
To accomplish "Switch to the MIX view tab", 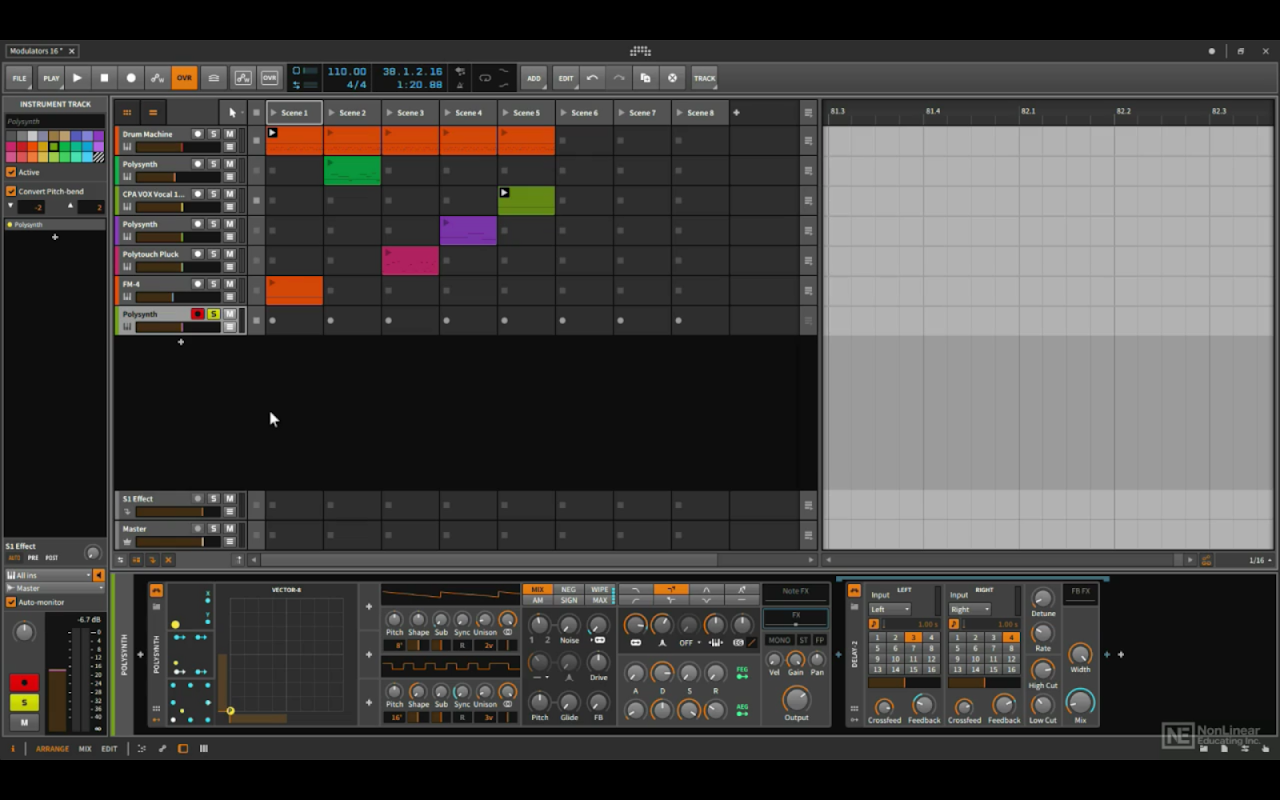I will [85, 748].
